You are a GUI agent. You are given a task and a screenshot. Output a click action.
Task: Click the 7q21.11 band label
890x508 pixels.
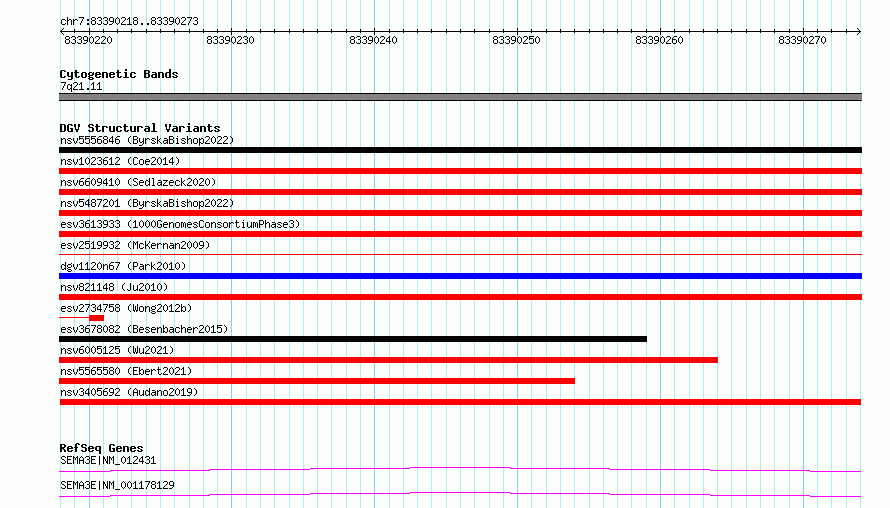81,86
